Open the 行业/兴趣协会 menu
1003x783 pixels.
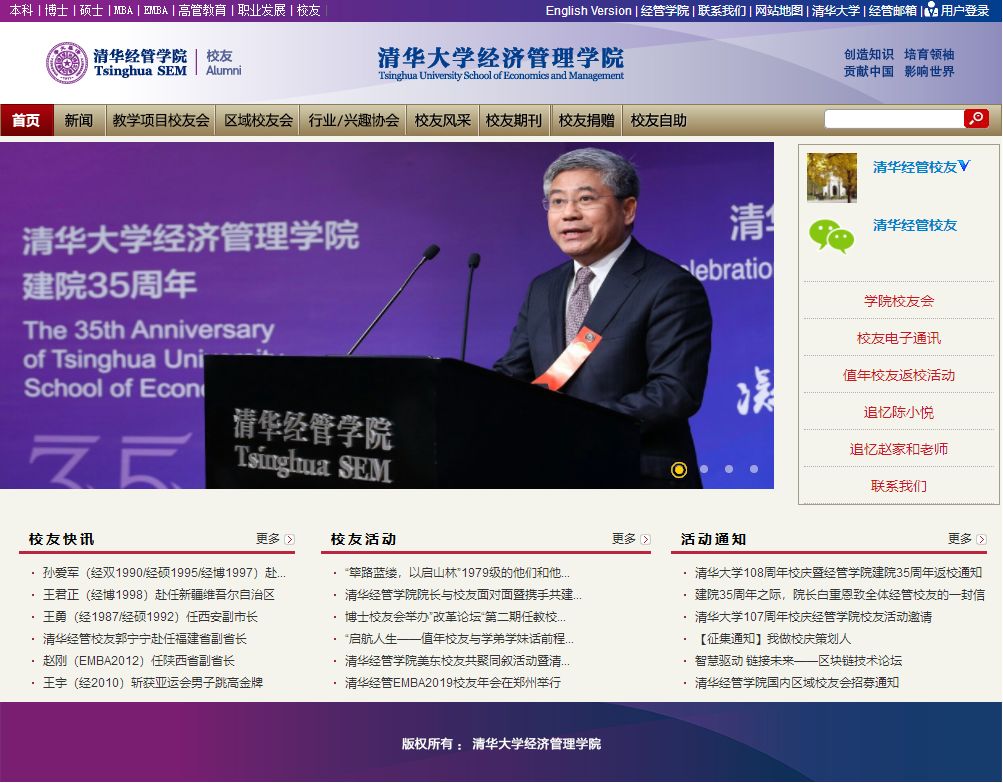(353, 120)
